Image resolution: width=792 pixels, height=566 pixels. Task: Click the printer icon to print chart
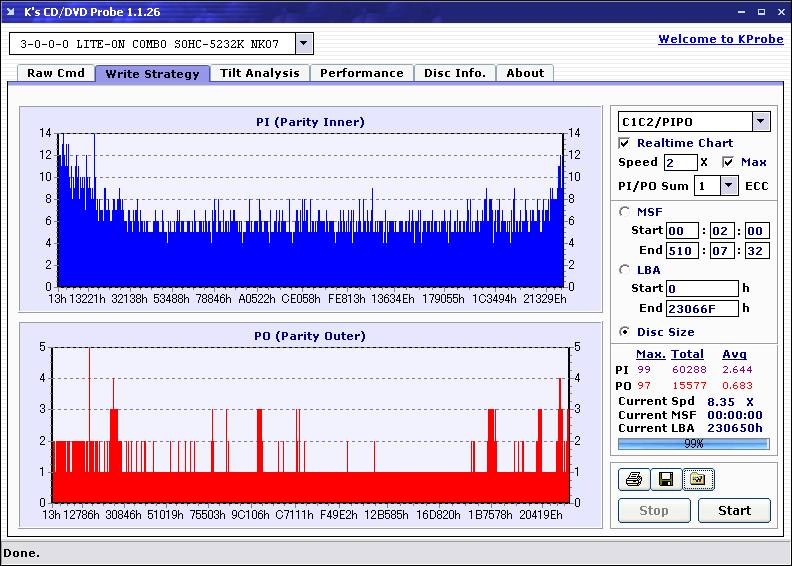click(x=632, y=480)
